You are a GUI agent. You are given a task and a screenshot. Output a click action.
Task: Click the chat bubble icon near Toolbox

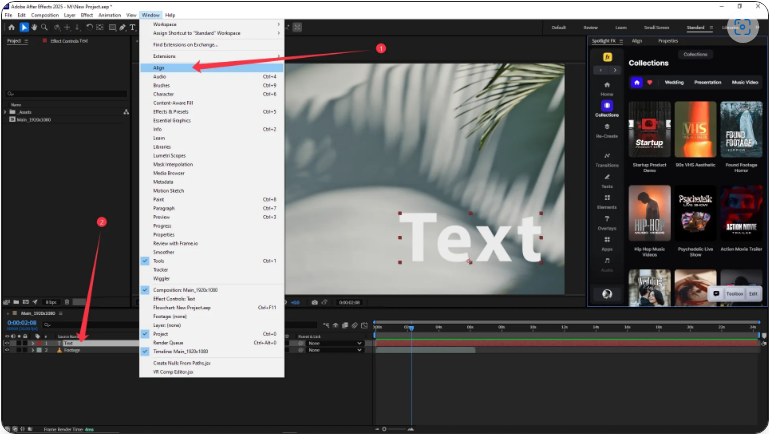(x=716, y=294)
